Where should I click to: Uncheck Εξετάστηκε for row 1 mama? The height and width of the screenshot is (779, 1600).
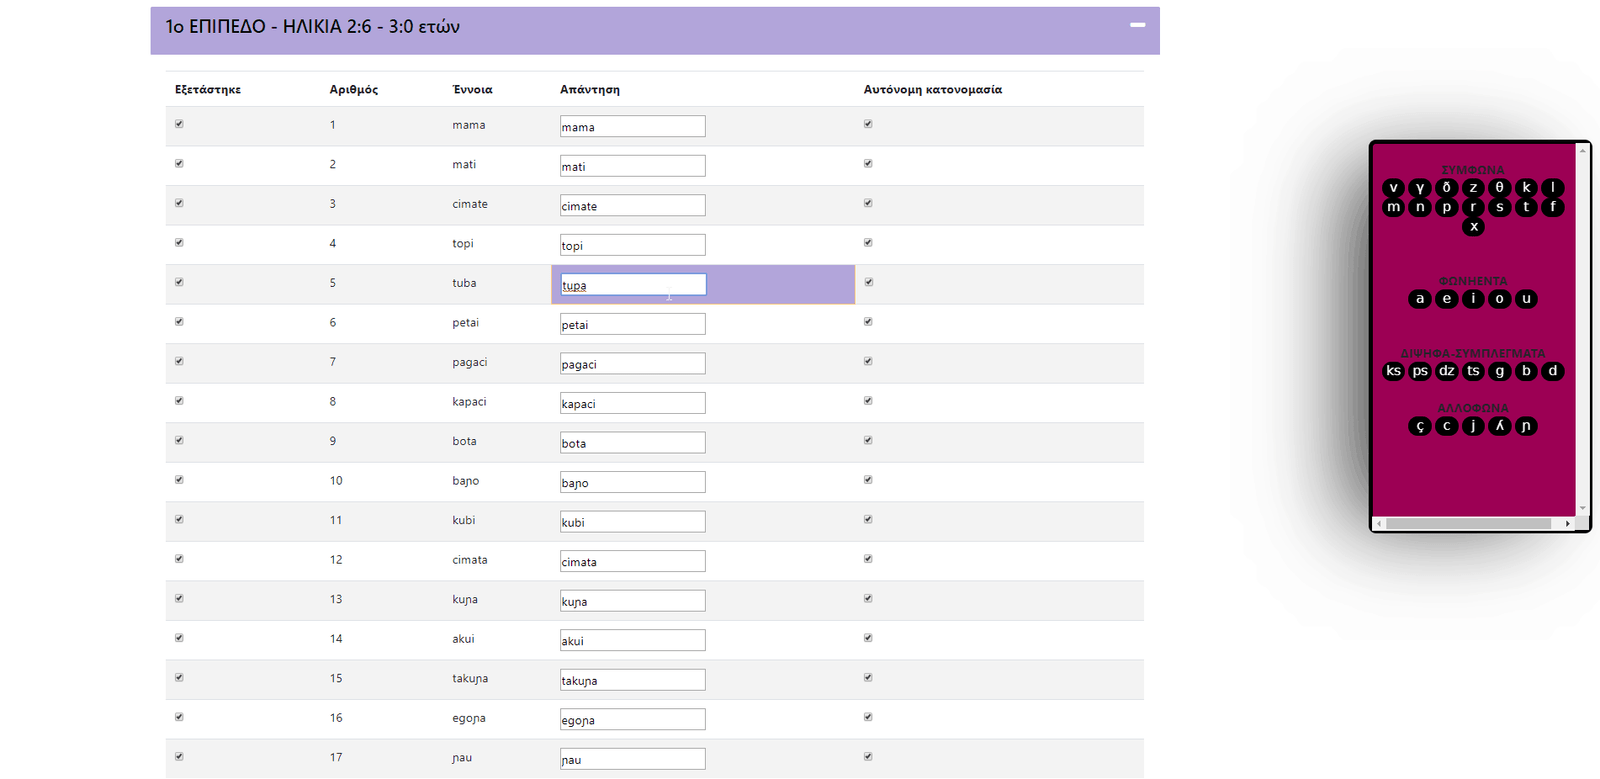[x=179, y=124]
